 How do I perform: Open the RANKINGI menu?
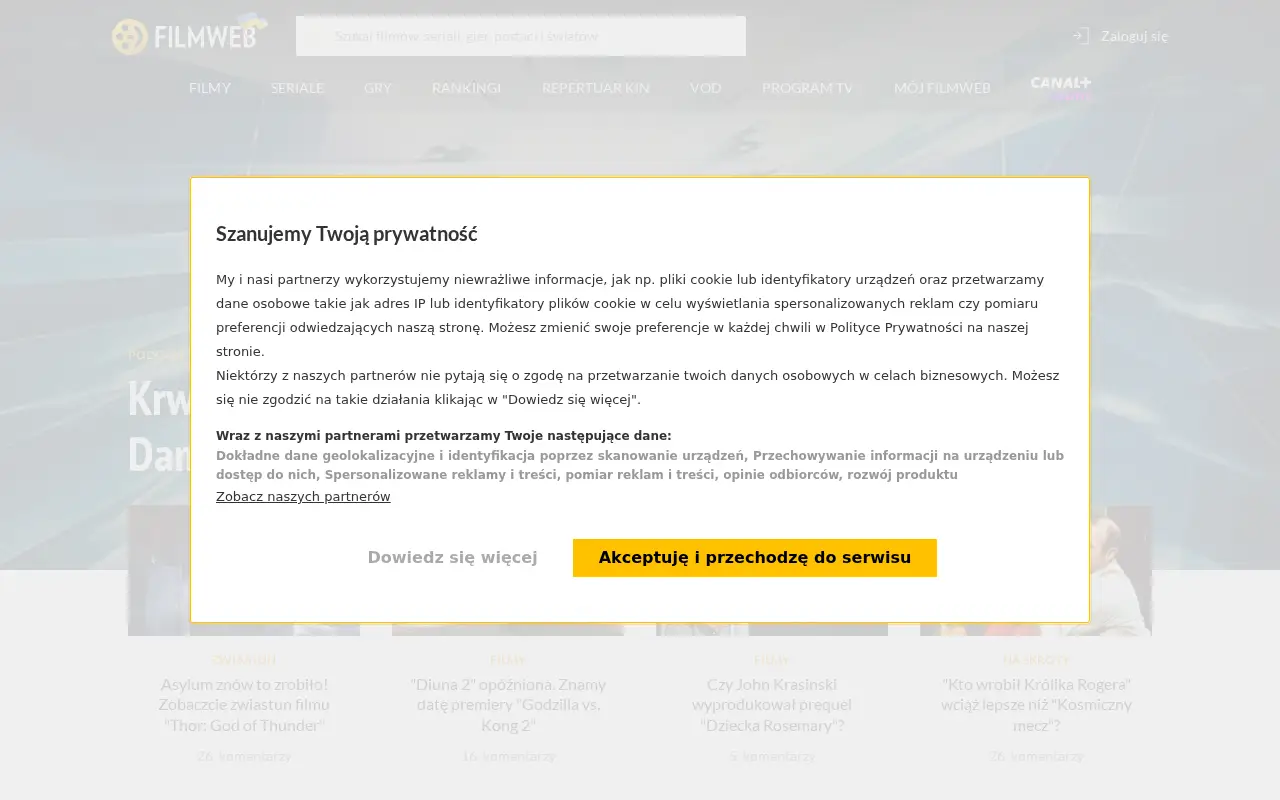467,88
